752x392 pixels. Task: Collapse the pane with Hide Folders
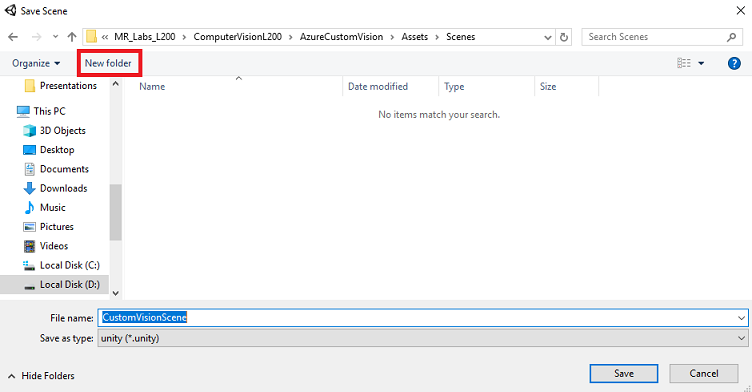[x=41, y=376]
